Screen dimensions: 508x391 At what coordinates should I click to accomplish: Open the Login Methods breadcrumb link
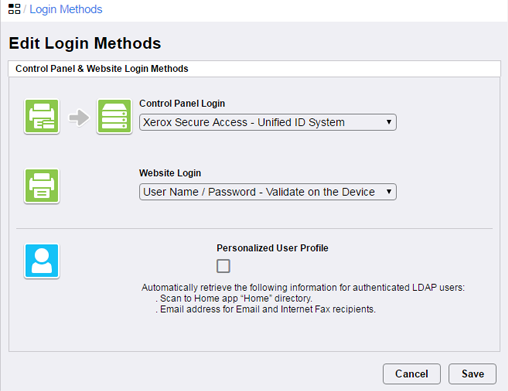[66, 9]
